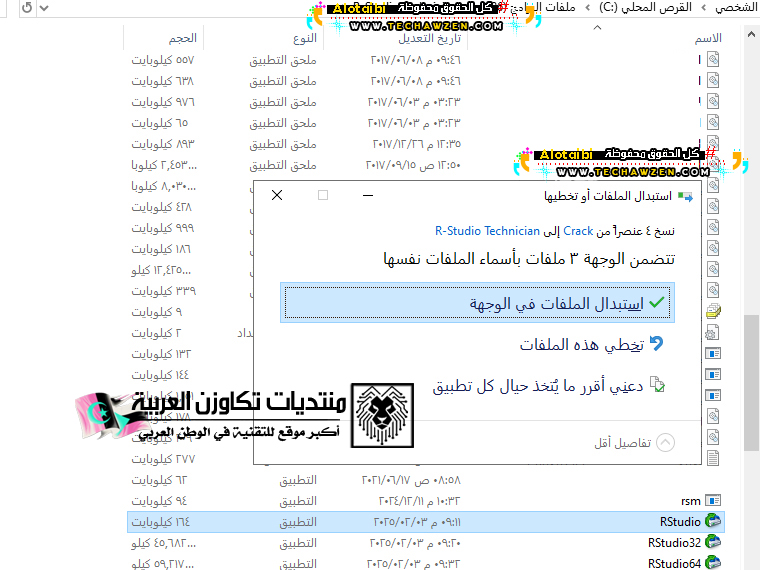Image resolution: width=760 pixels, height=570 pixels.
Task: Select file name RStudio64
Action: click(674, 564)
